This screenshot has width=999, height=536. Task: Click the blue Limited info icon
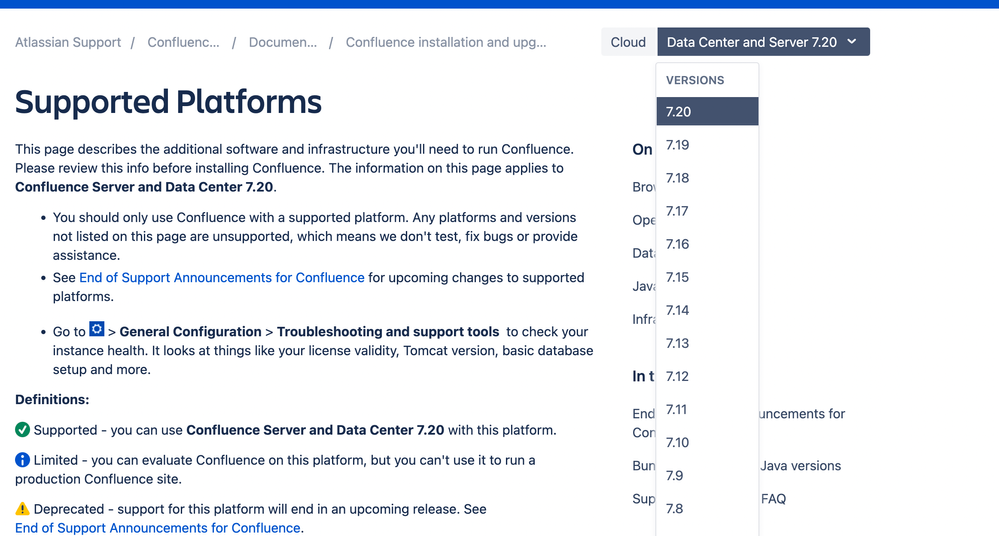coord(22,460)
